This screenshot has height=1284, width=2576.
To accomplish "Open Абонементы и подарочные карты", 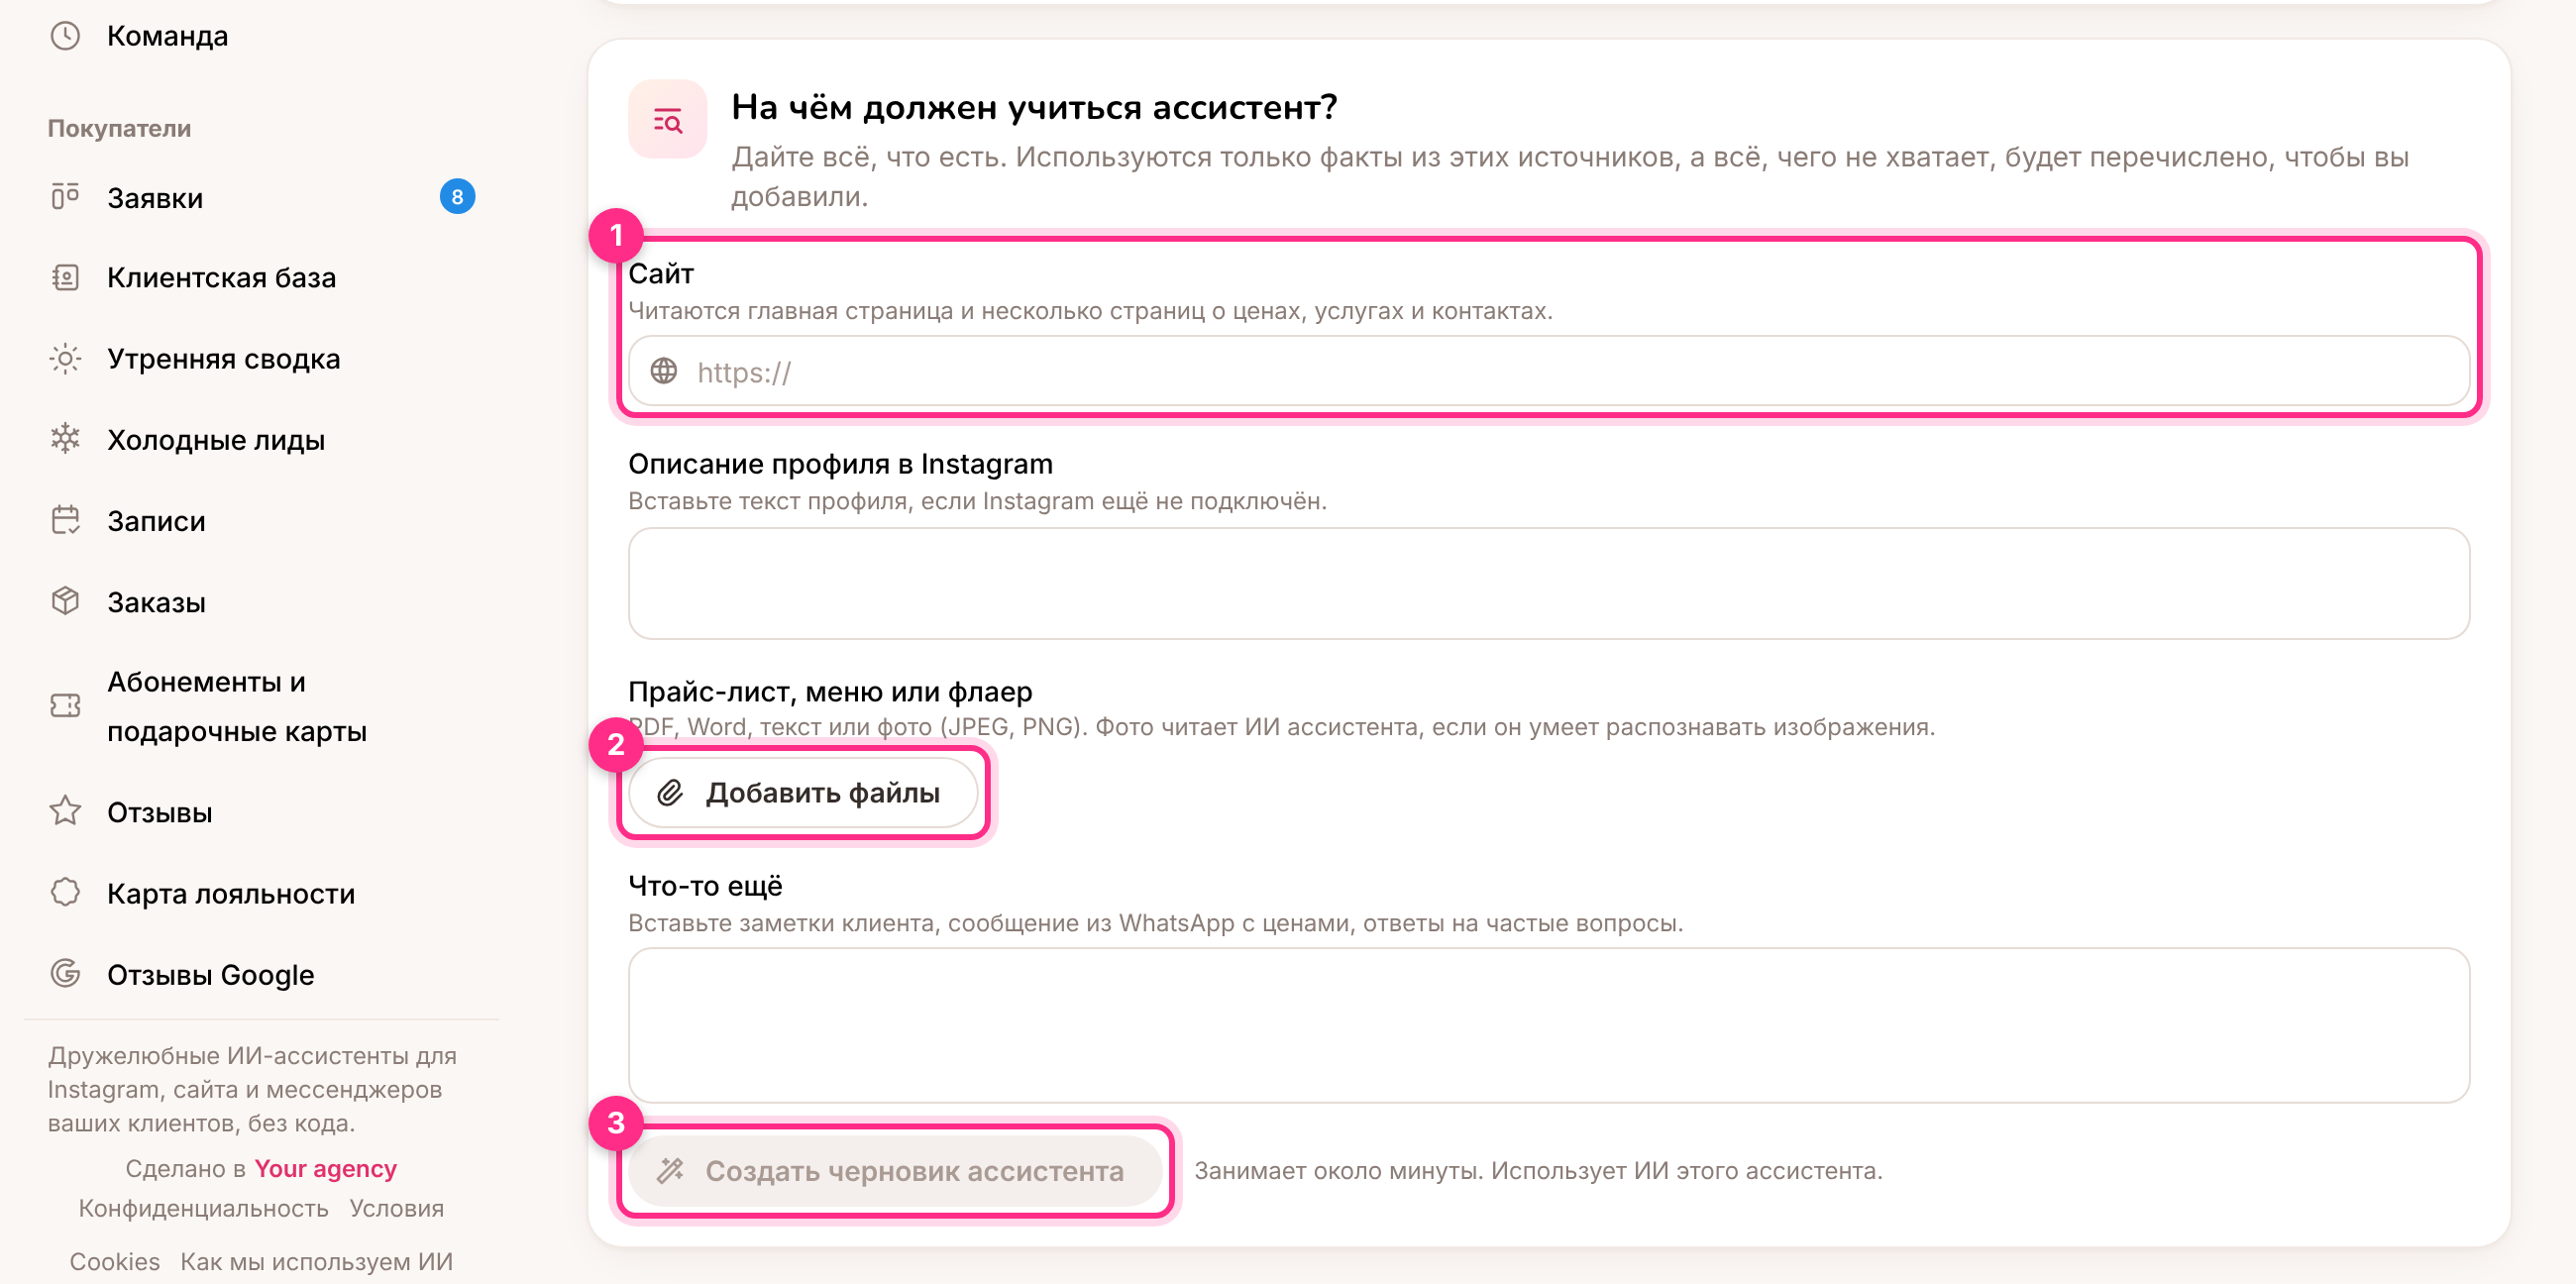I will (262, 706).
